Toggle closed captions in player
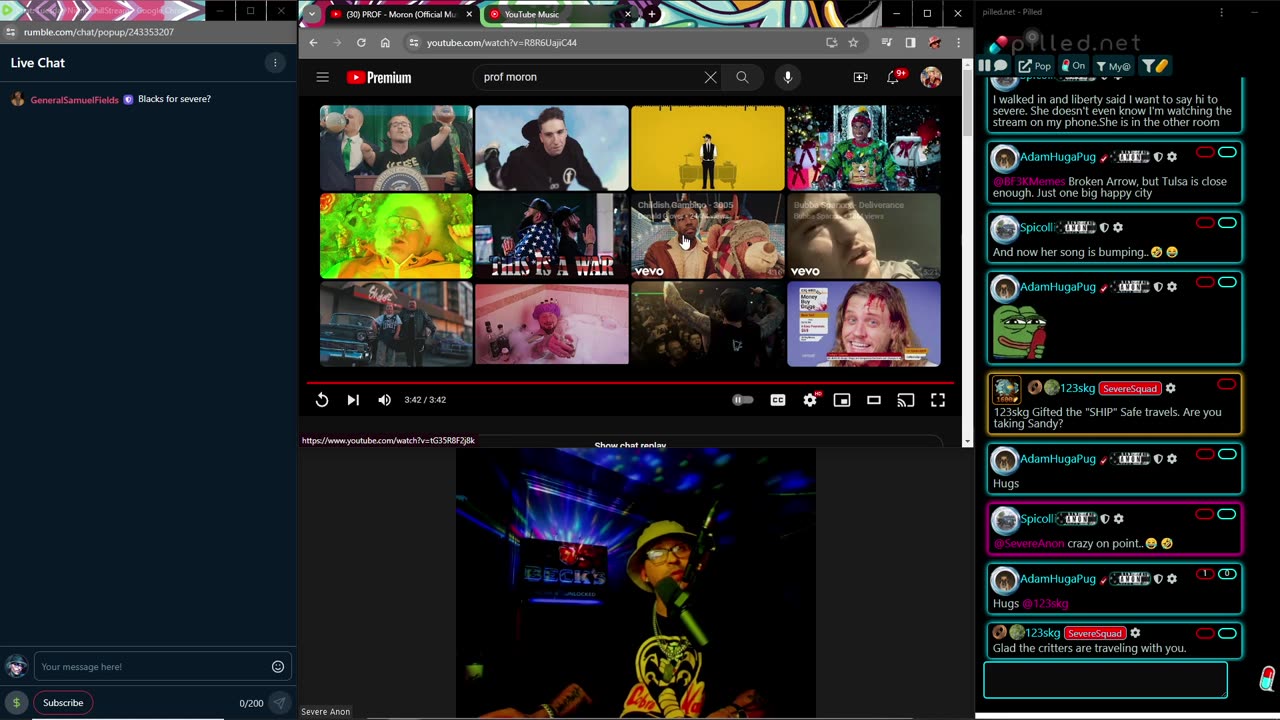Viewport: 1280px width, 720px height. click(x=778, y=400)
